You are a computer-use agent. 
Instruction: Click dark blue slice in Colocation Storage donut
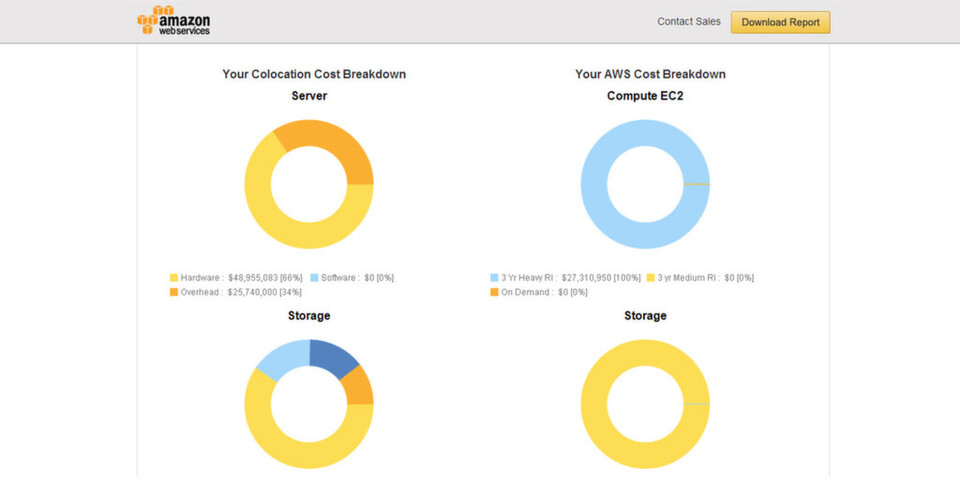click(x=331, y=358)
